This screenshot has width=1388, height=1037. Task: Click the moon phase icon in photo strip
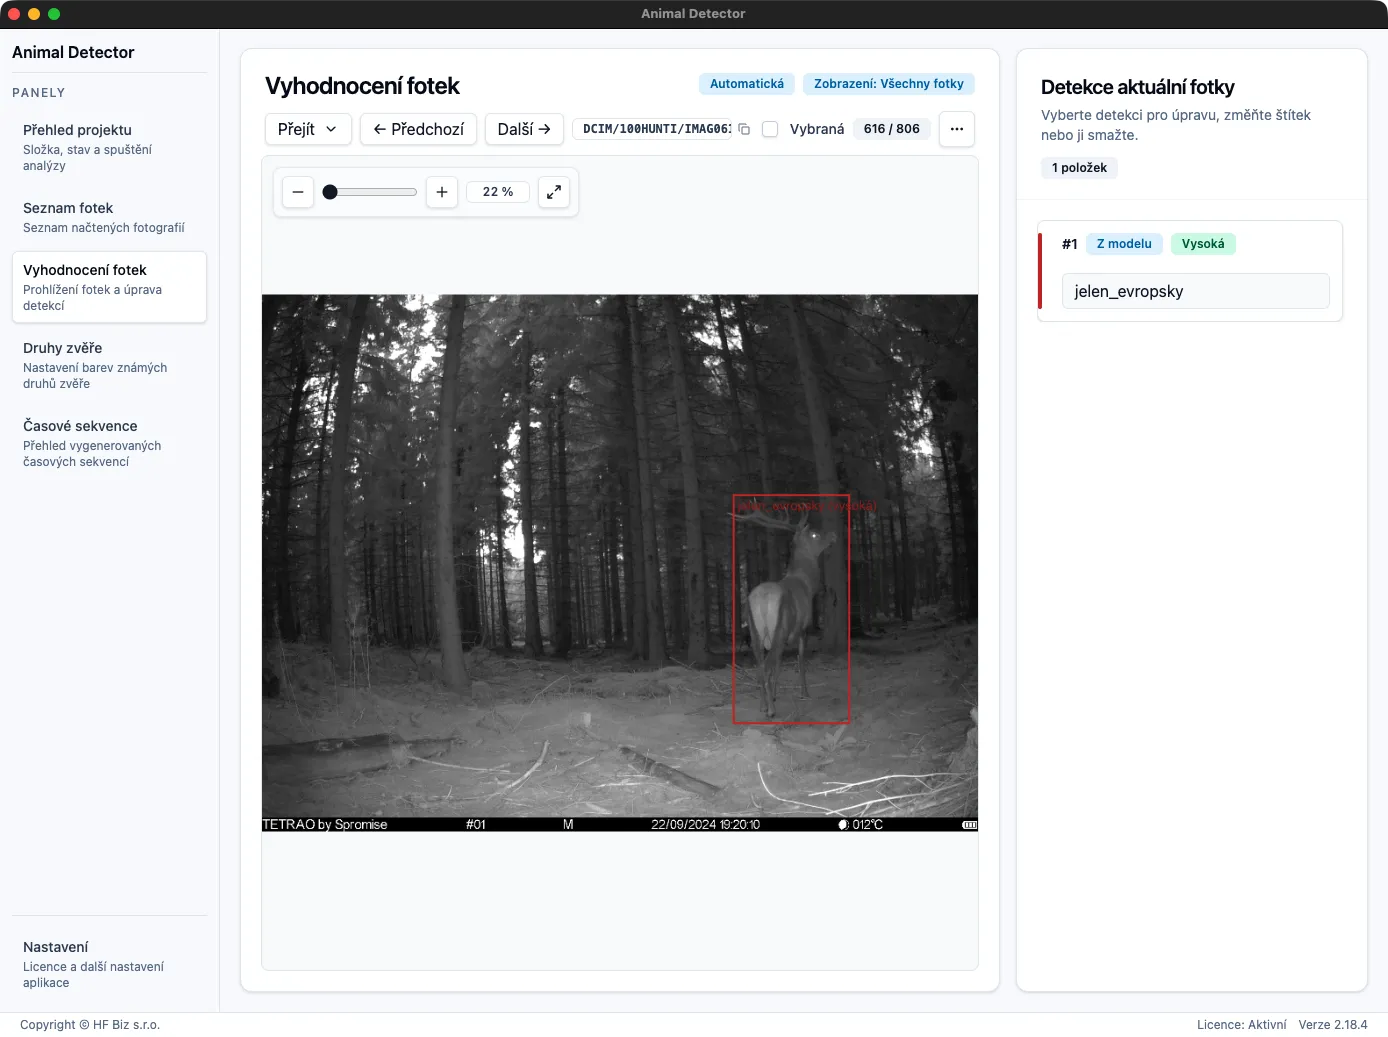click(843, 825)
